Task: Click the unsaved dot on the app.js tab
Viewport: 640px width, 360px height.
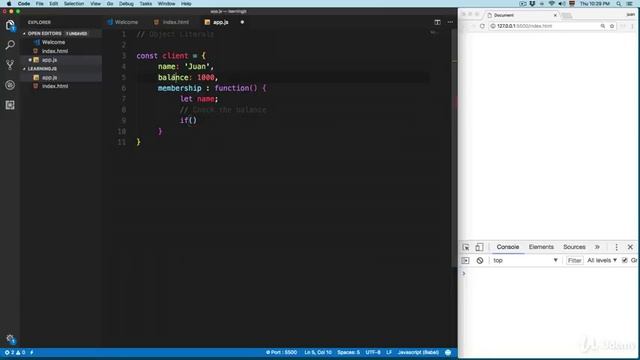Action: pyautogui.click(x=242, y=22)
